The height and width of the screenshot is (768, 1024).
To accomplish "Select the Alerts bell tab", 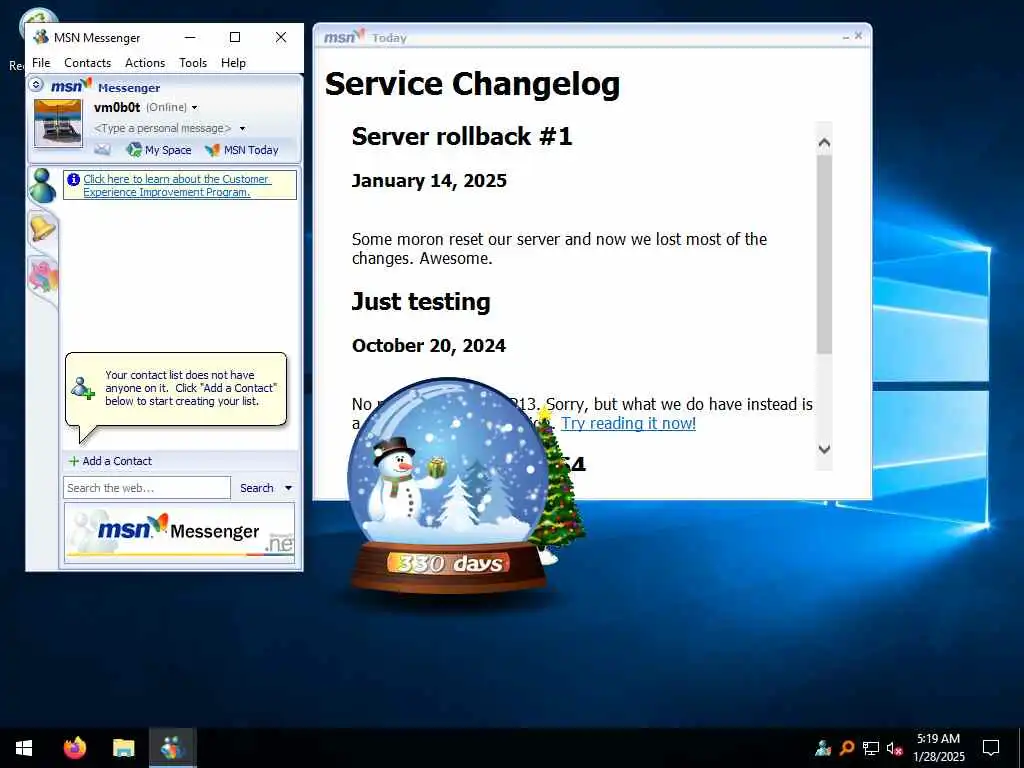I will [42, 228].
